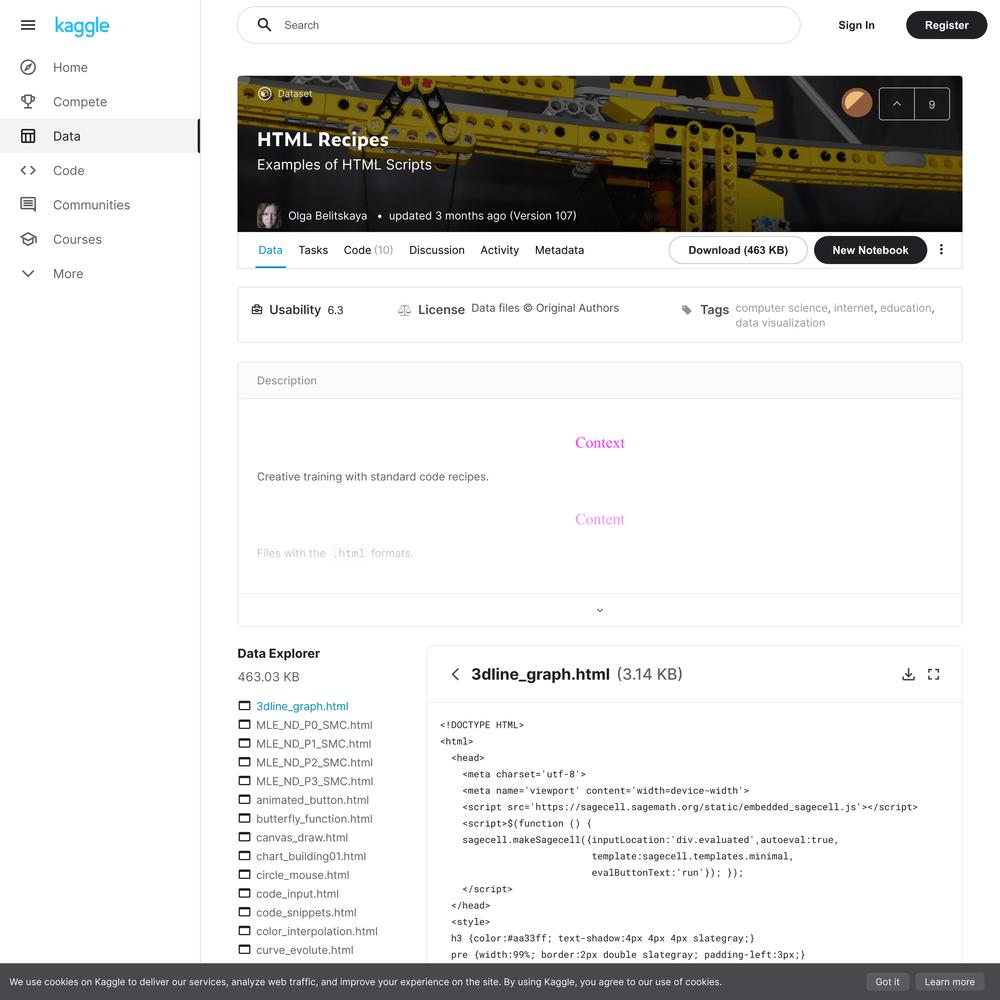This screenshot has height=1000, width=1000.
Task: Open the Code (10) tab
Action: tap(368, 250)
